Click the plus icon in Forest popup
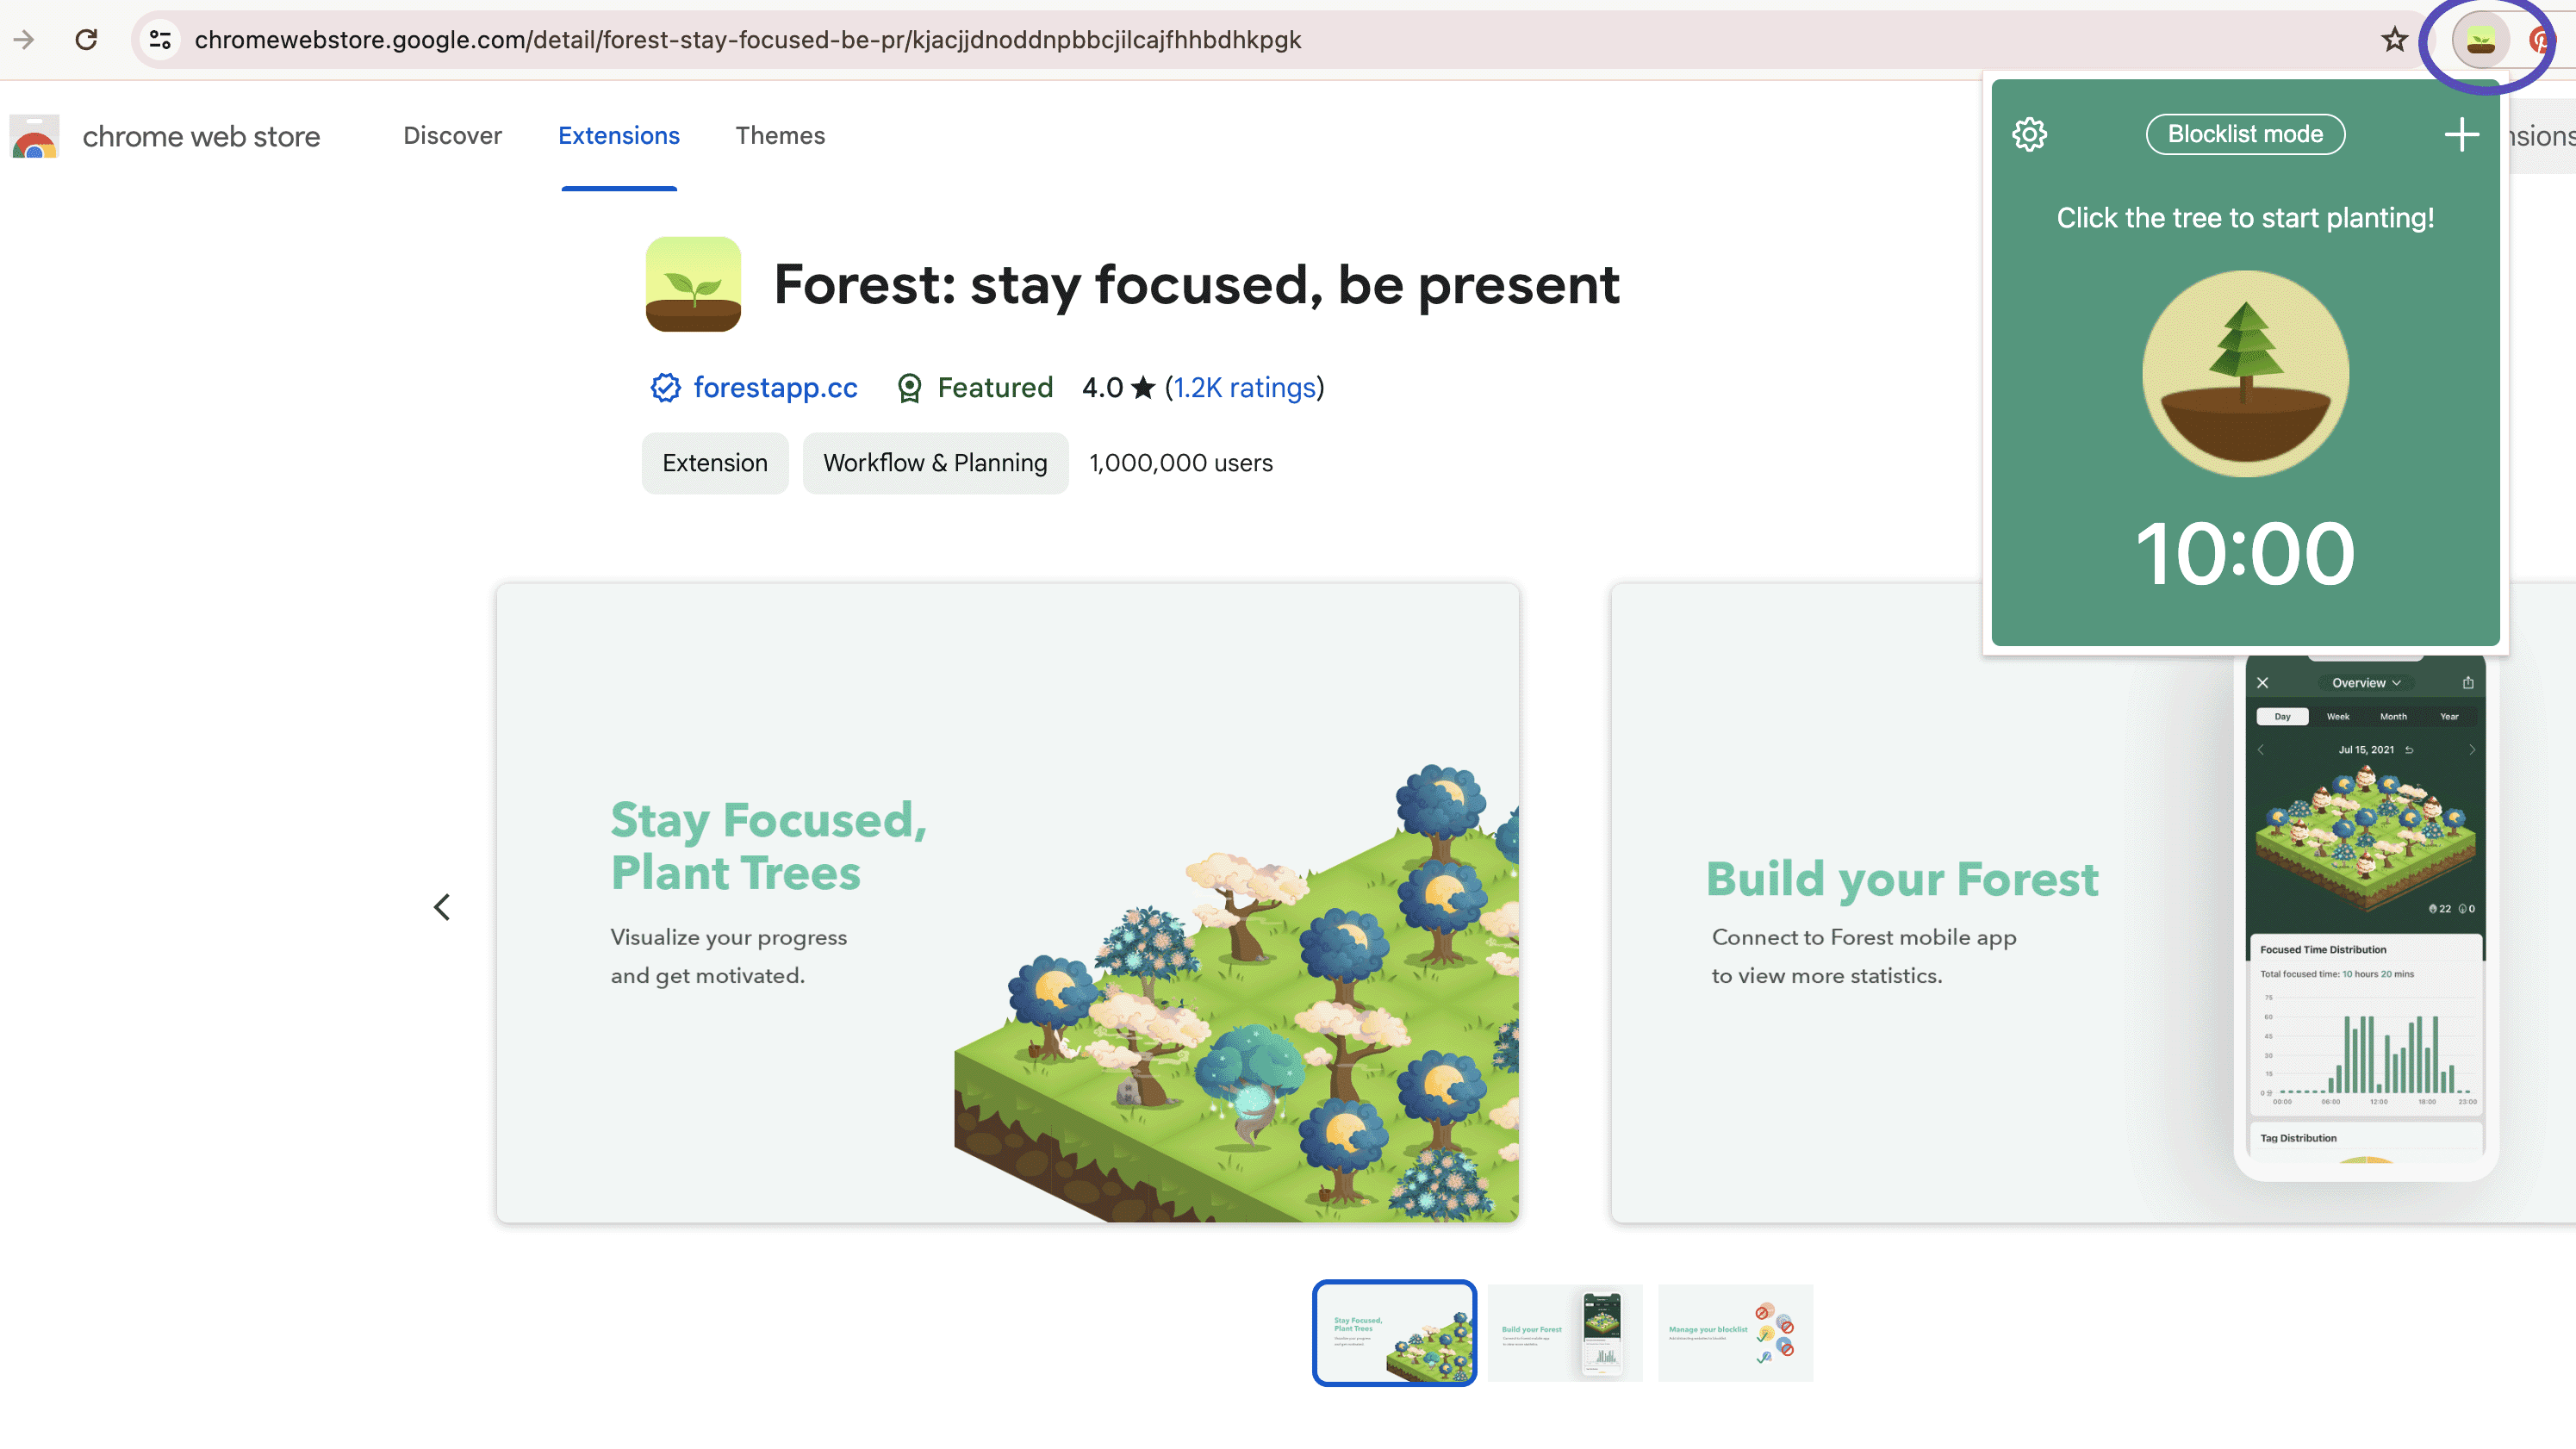Image resolution: width=2576 pixels, height=1449 pixels. [x=2461, y=134]
